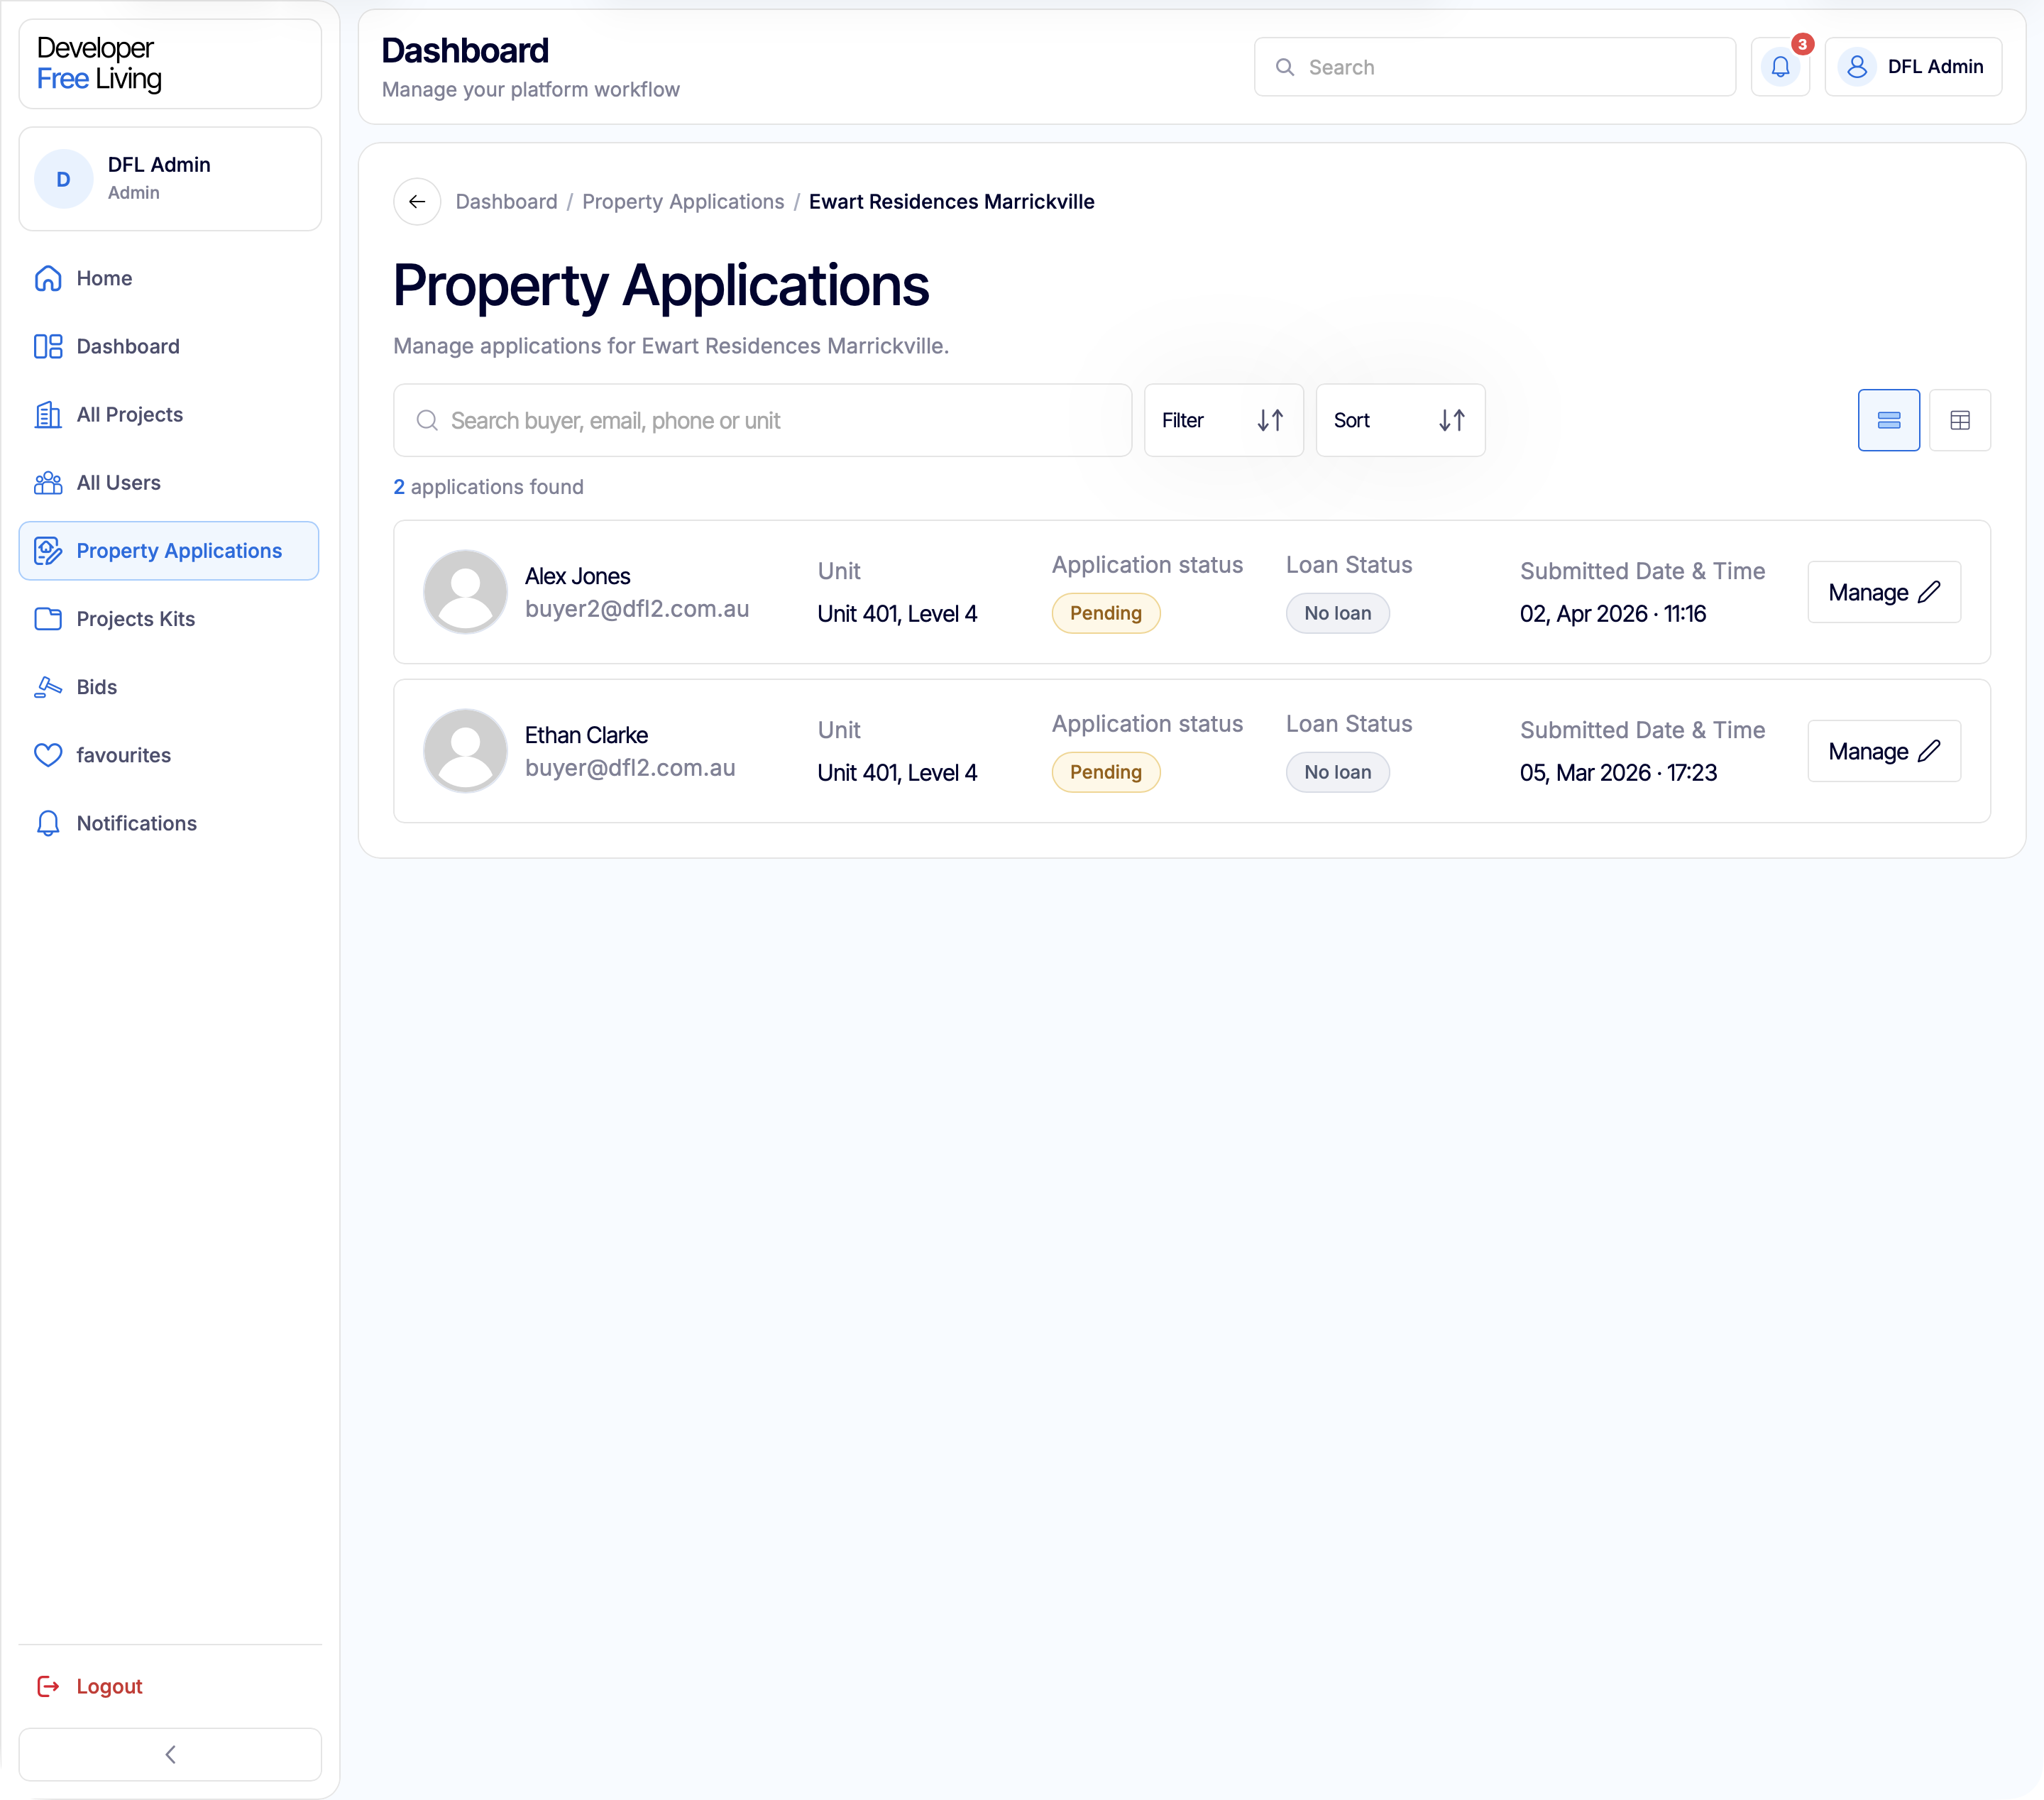Click the name Alex Jones
The image size is (2044, 1800).
[578, 576]
